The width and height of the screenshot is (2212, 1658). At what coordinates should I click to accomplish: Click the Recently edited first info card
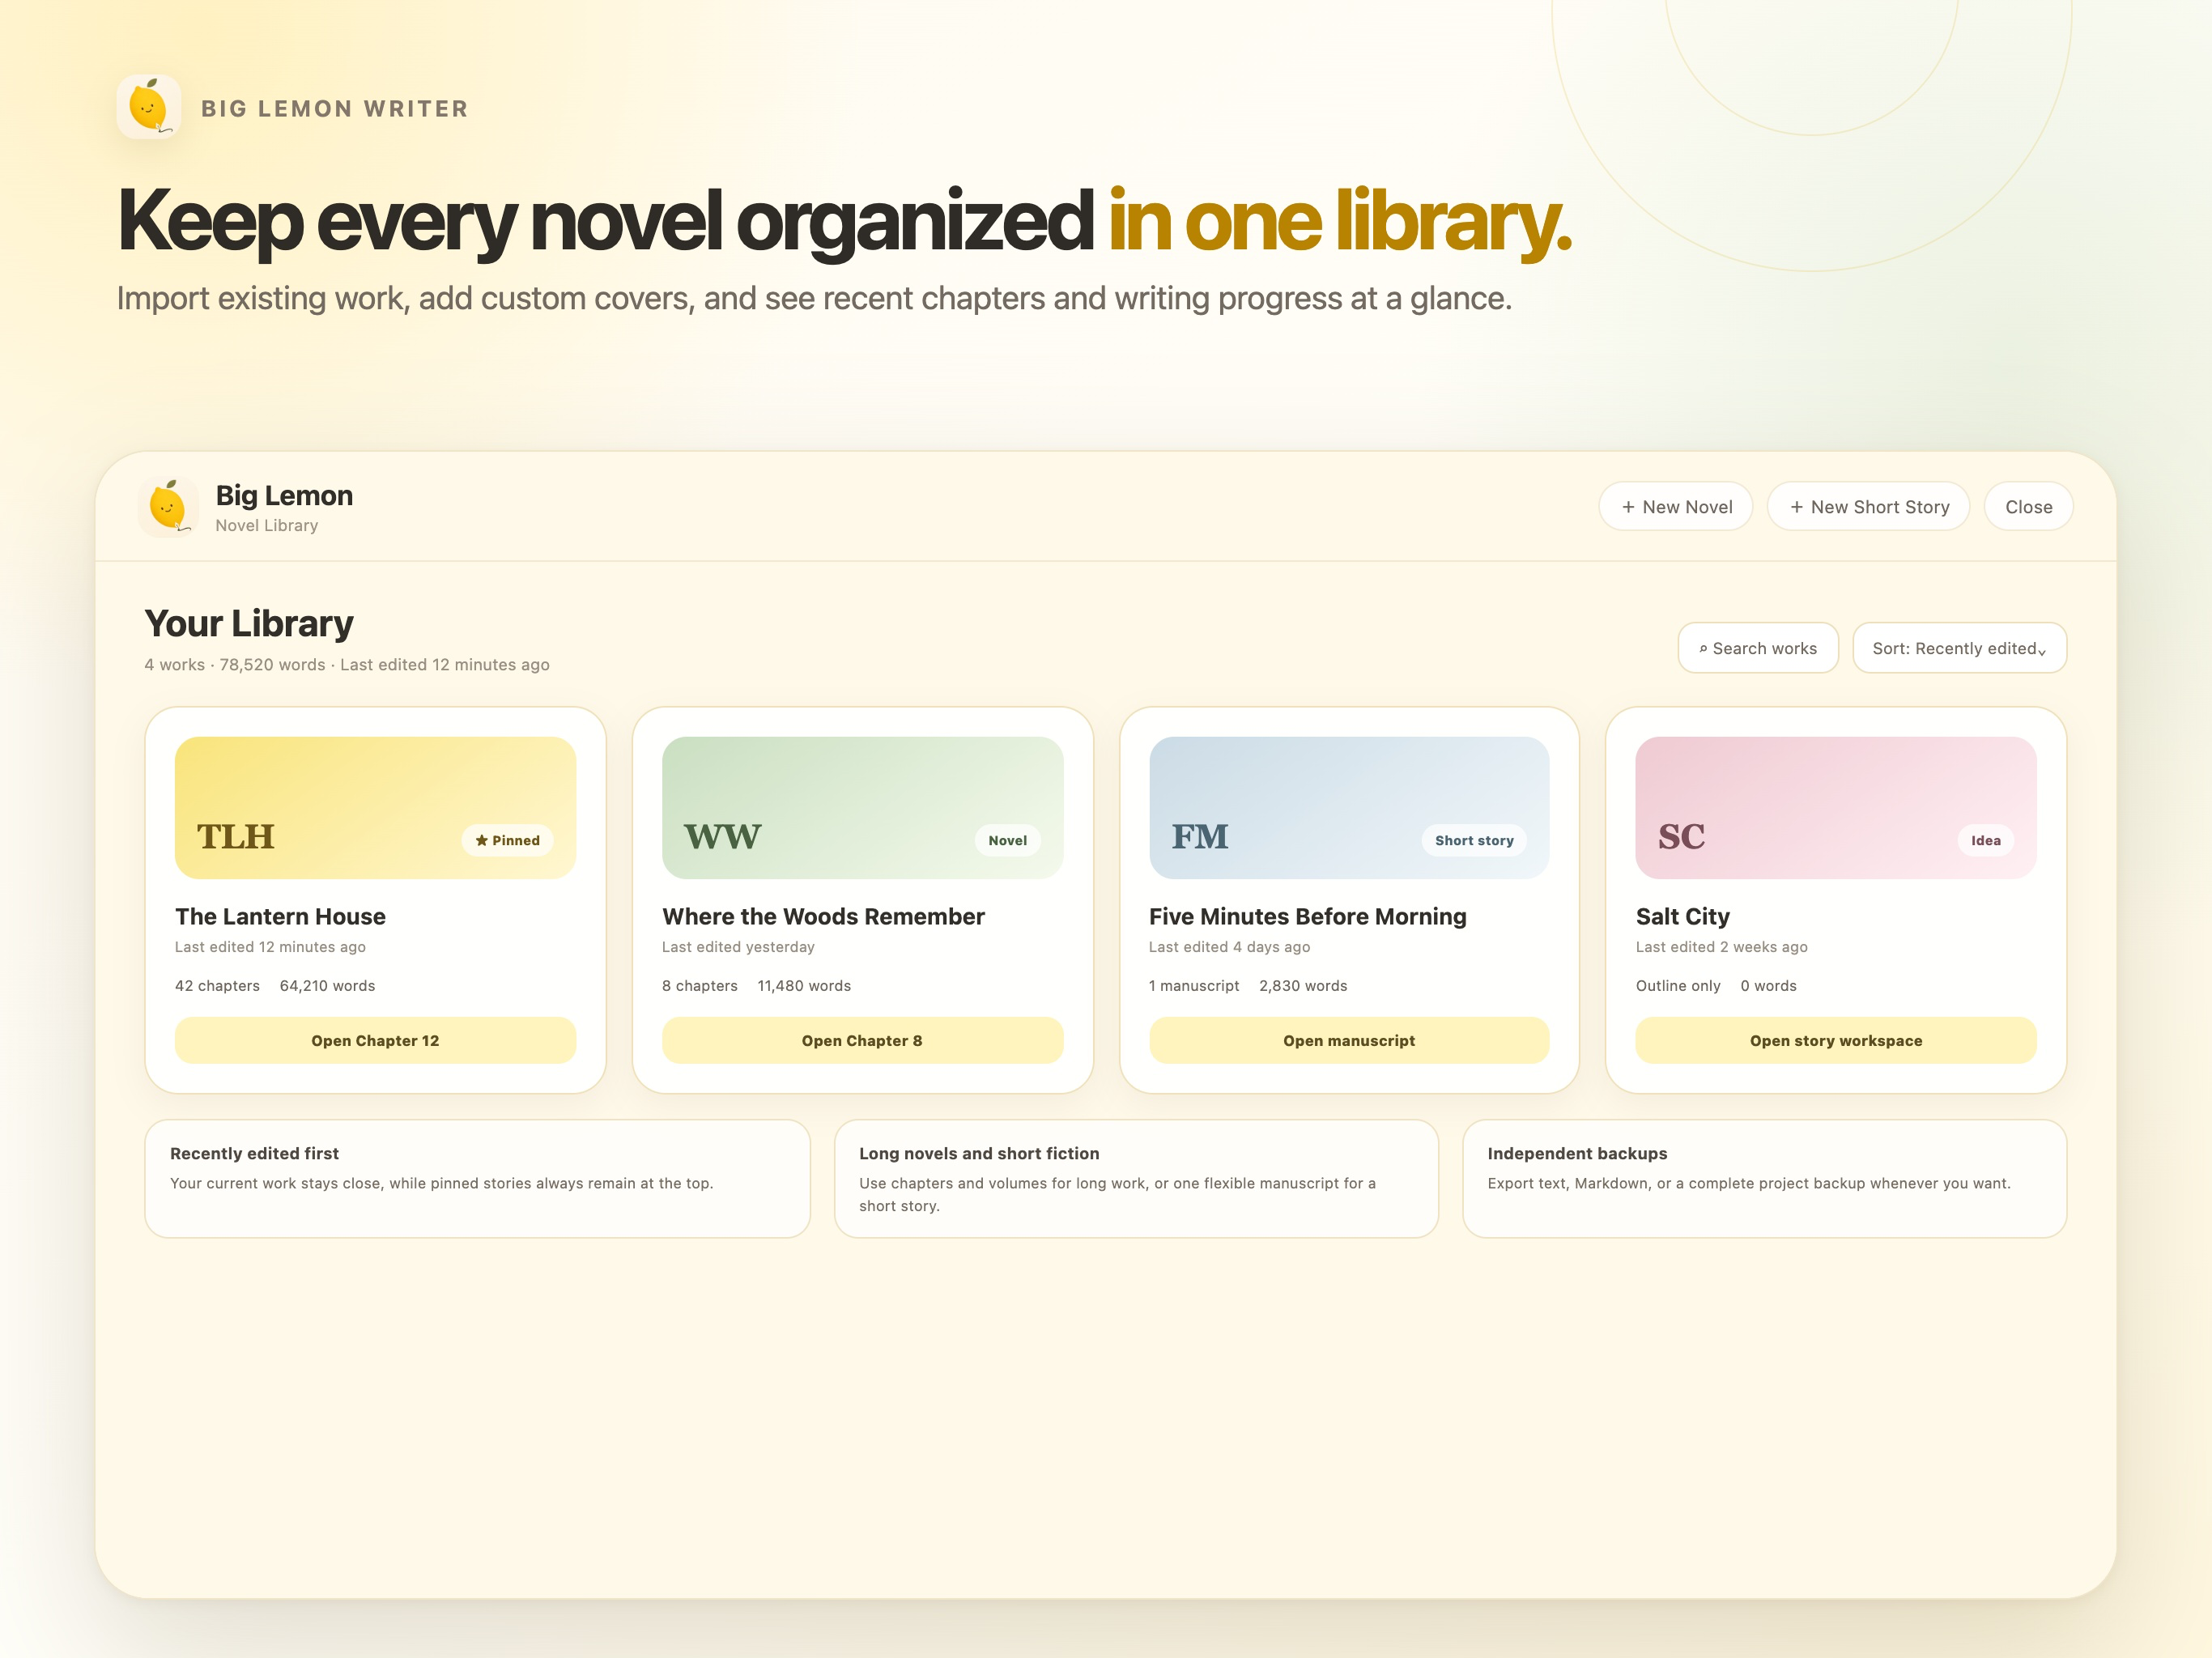[477, 1178]
